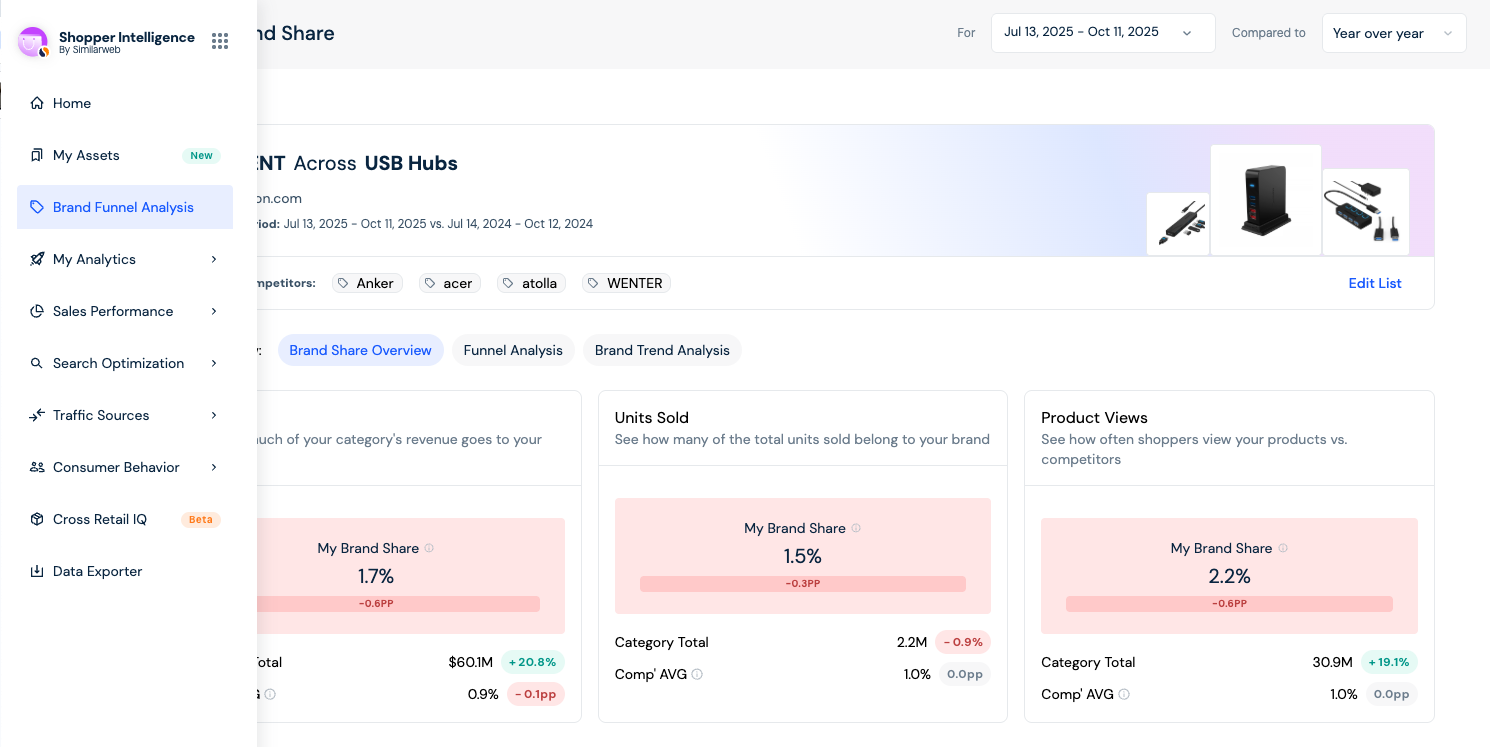This screenshot has height=747, width=1490.
Task: Switch to Funnel Analysis tab
Action: point(513,350)
